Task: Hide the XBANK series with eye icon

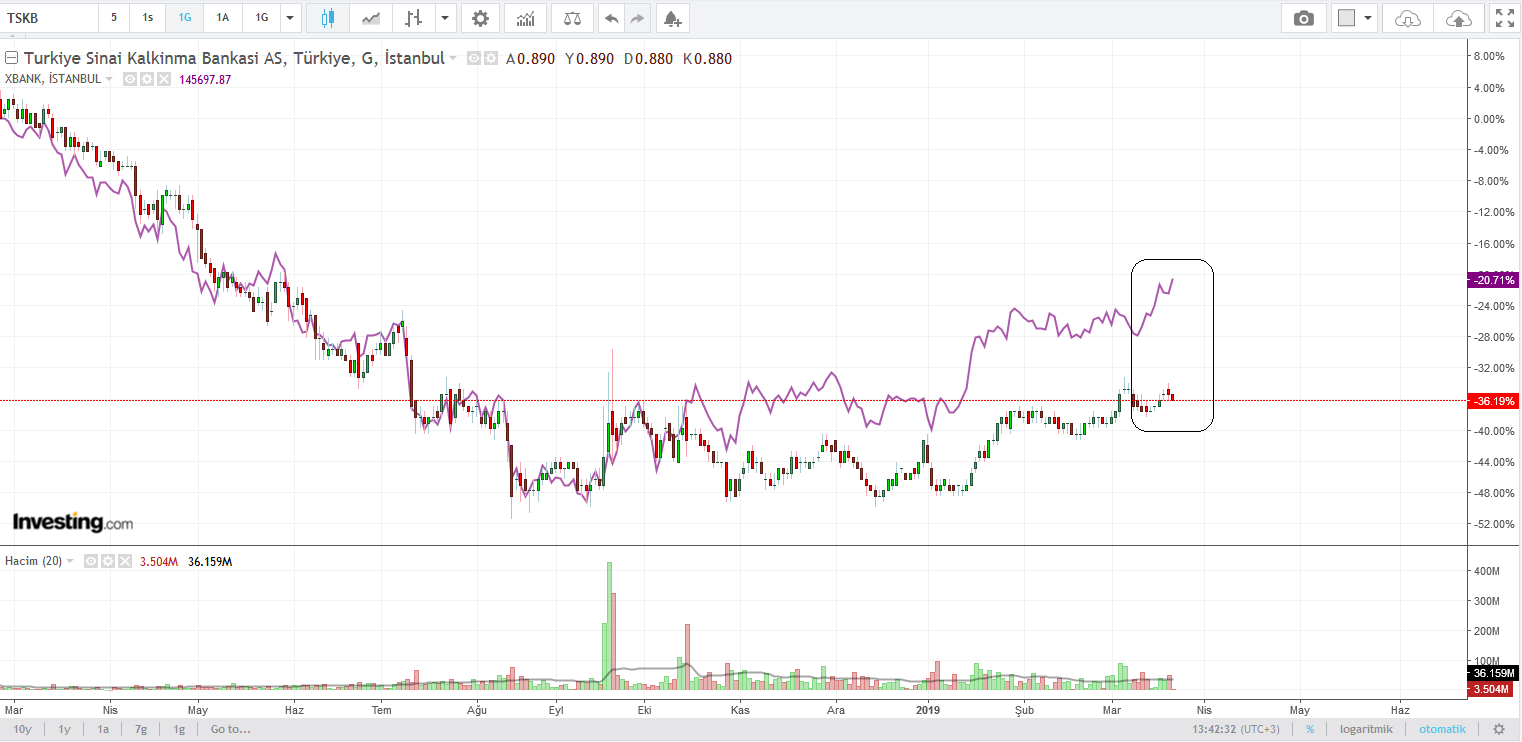Action: (x=130, y=79)
